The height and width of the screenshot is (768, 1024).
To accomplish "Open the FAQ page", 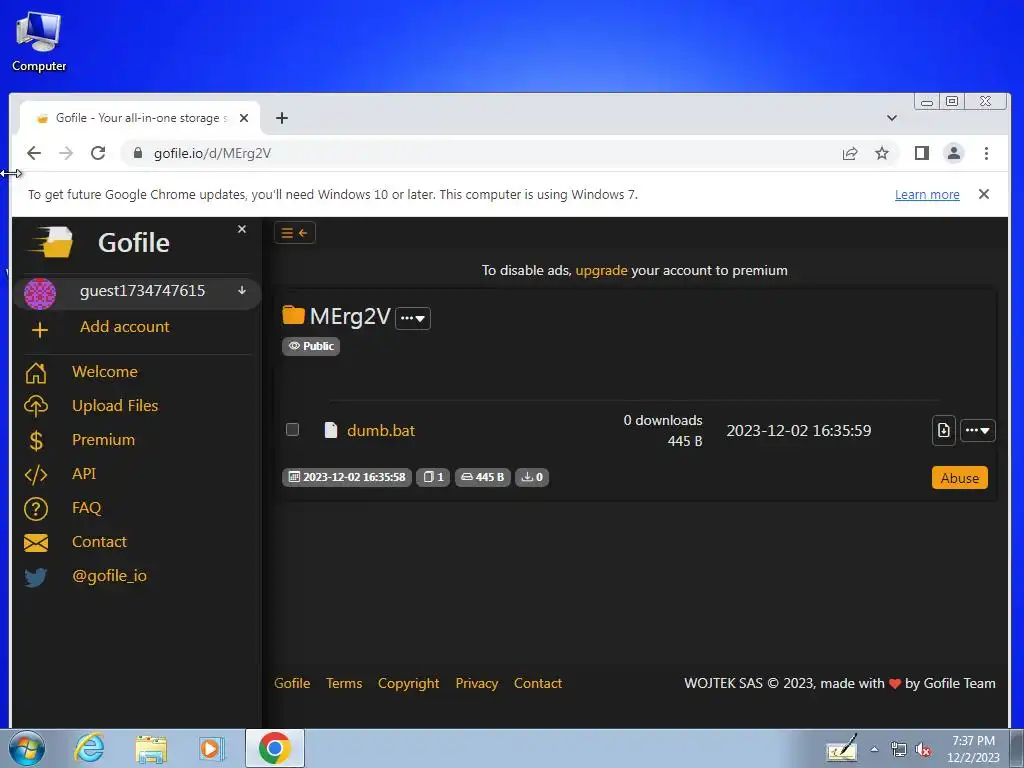I will 86,507.
